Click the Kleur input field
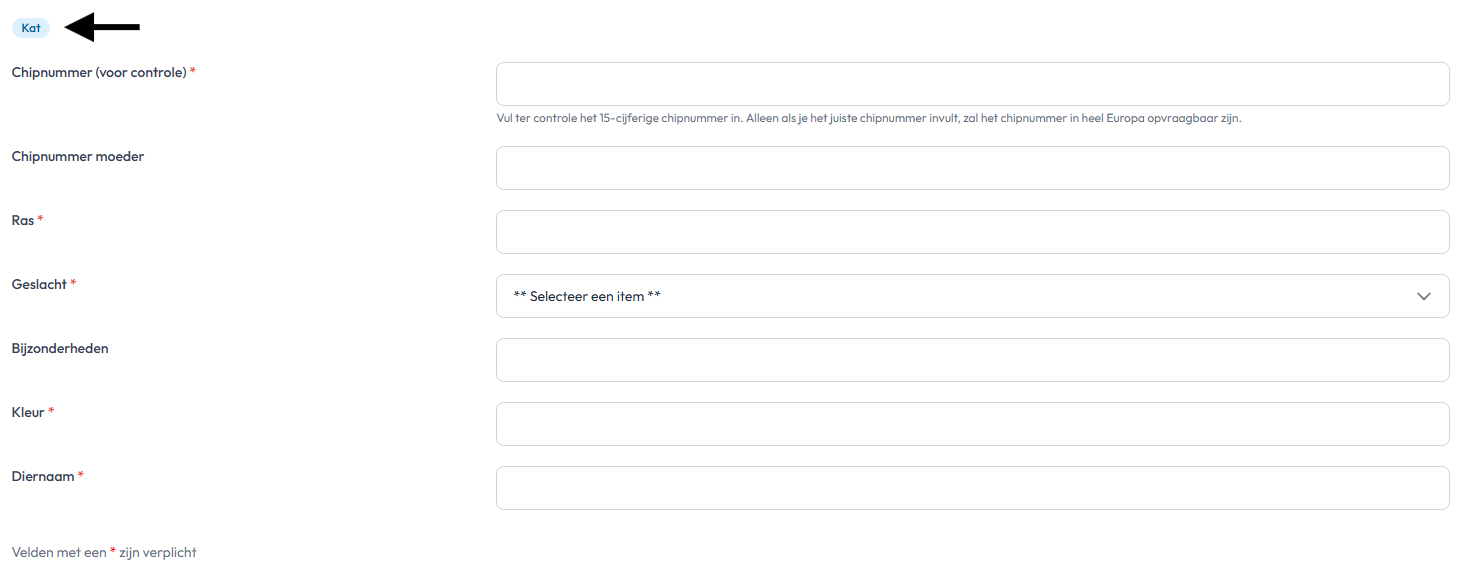The height and width of the screenshot is (571, 1468). [x=972, y=424]
